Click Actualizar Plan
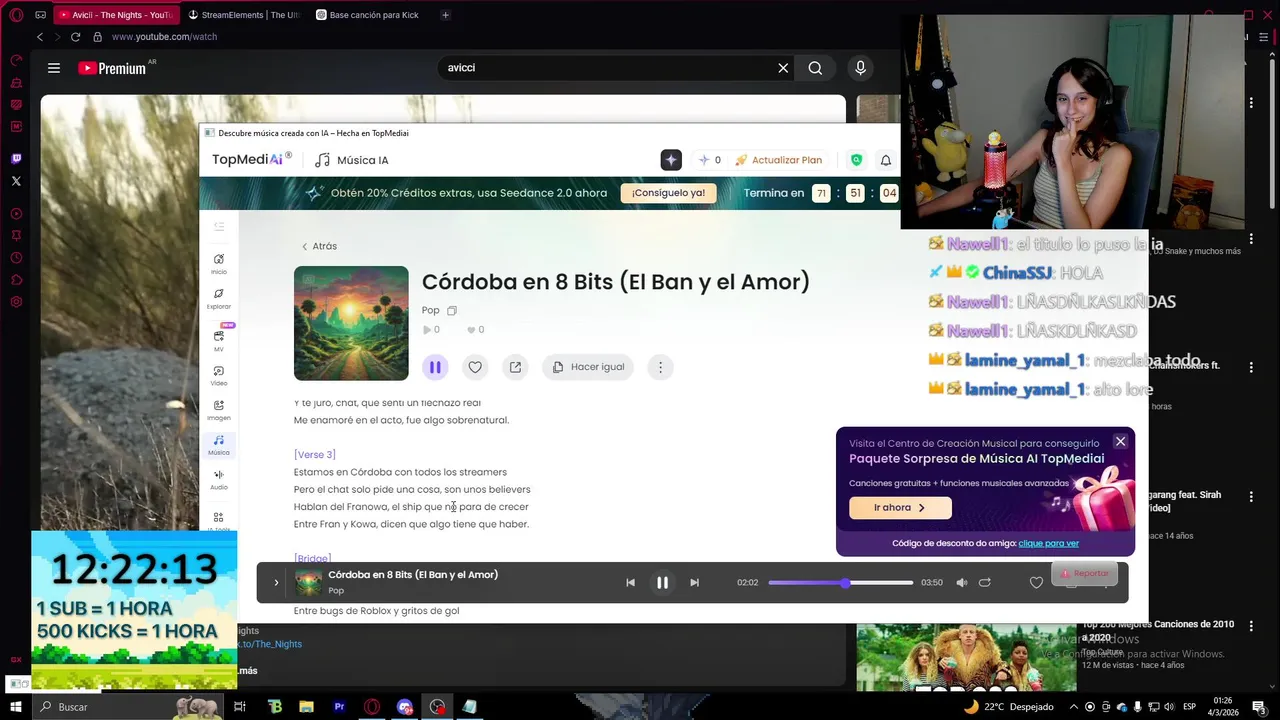The height and width of the screenshot is (720, 1280). 779,160
